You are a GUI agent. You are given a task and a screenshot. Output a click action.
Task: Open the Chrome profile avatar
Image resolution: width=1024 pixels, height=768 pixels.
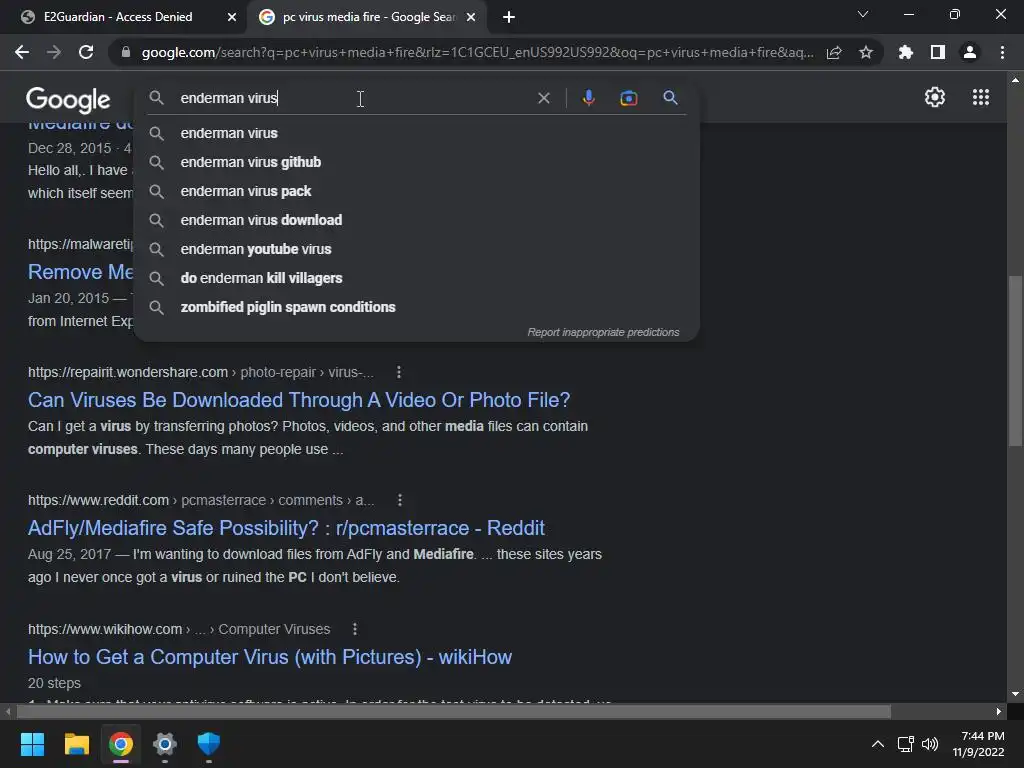pyautogui.click(x=970, y=52)
